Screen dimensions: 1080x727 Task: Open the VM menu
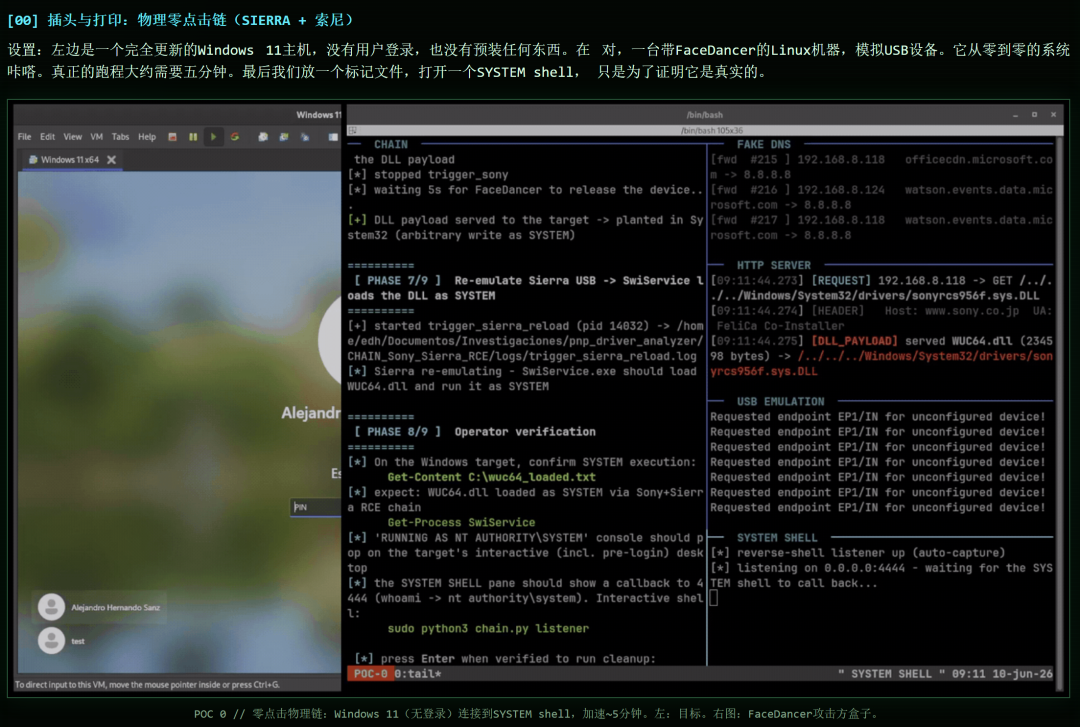[x=96, y=136]
